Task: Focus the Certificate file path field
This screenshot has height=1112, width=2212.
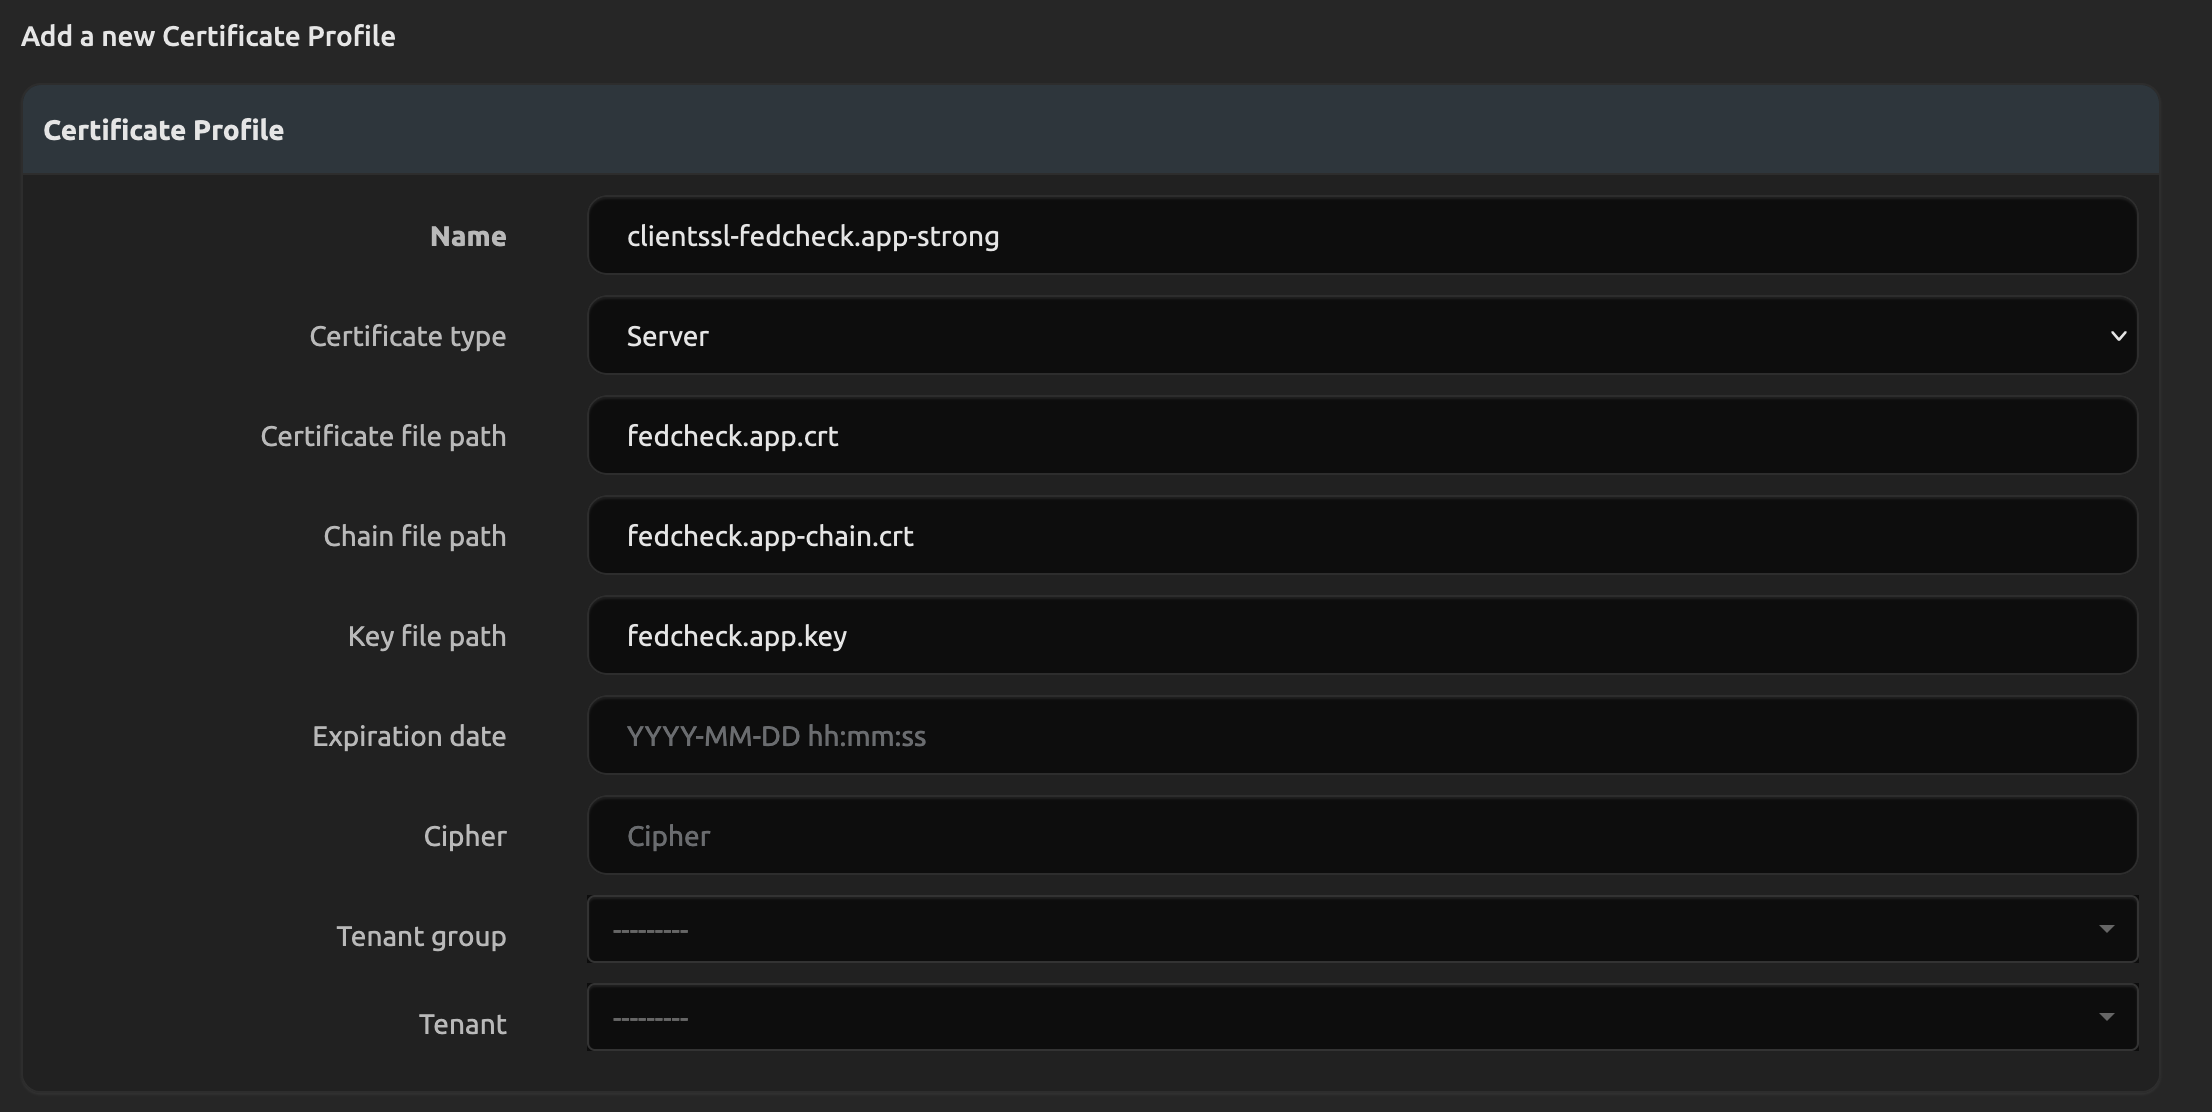Action: 1362,436
